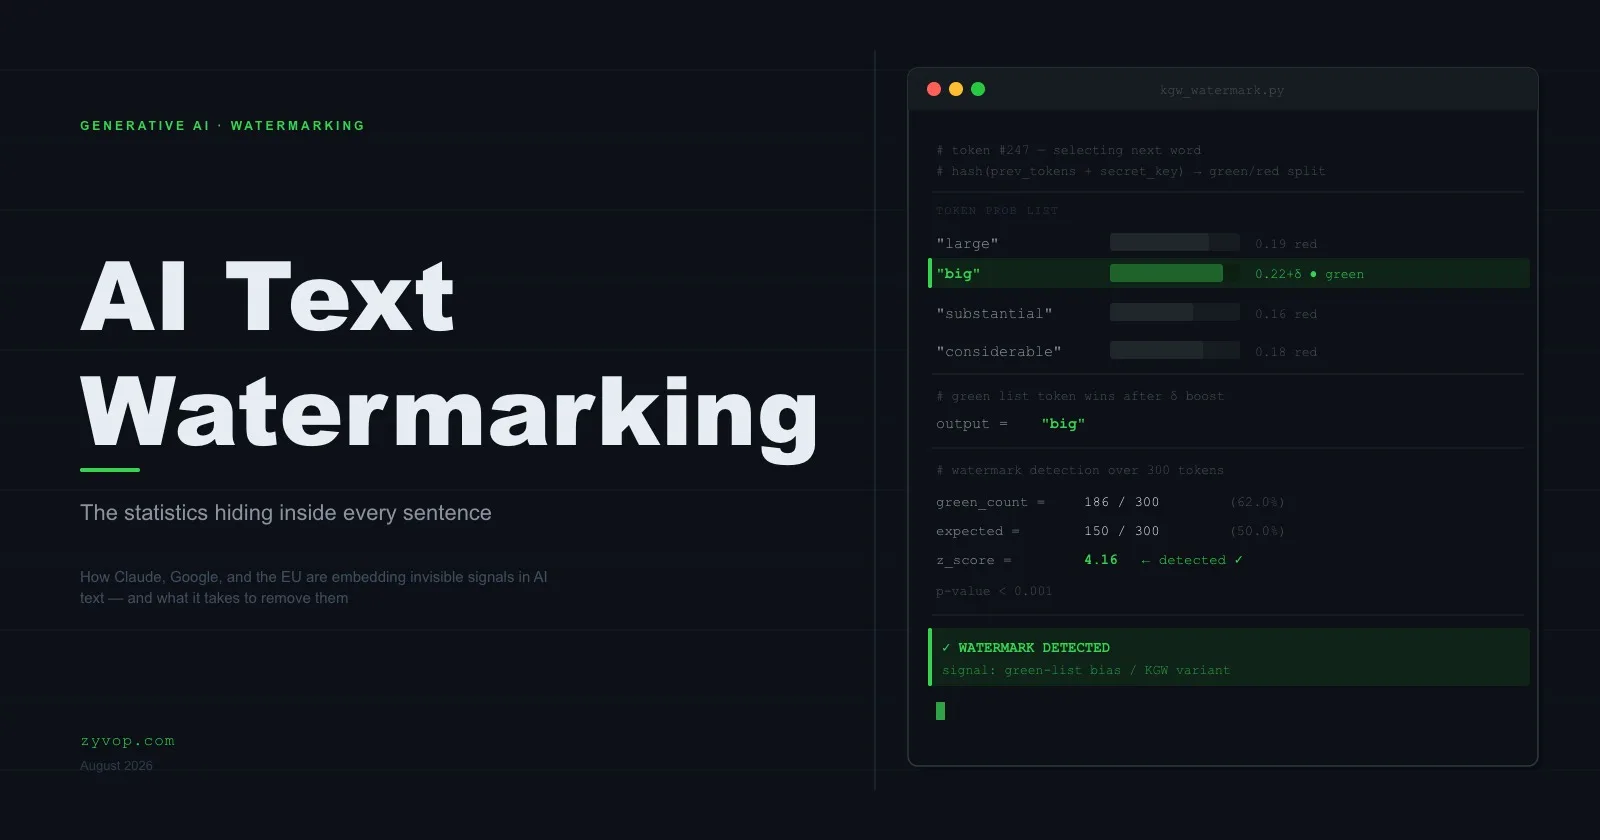
Task: Click the 'GENERATIVE AI · WATERMARKING' category label
Action: pos(222,126)
